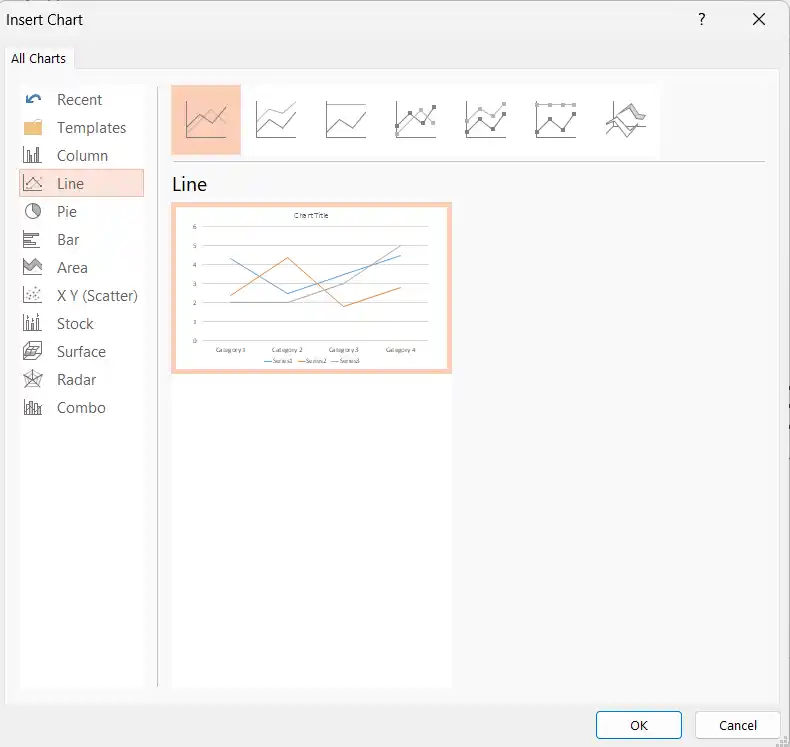
Task: Select the Line with Markers subtype icon
Action: [x=416, y=120]
